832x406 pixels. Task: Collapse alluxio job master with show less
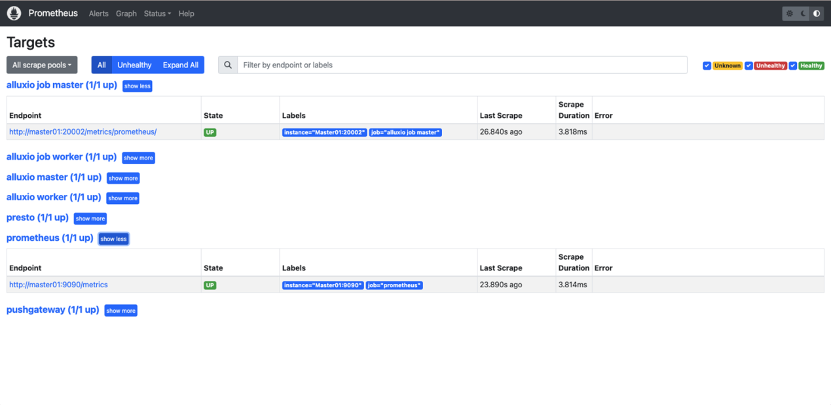tap(137, 86)
